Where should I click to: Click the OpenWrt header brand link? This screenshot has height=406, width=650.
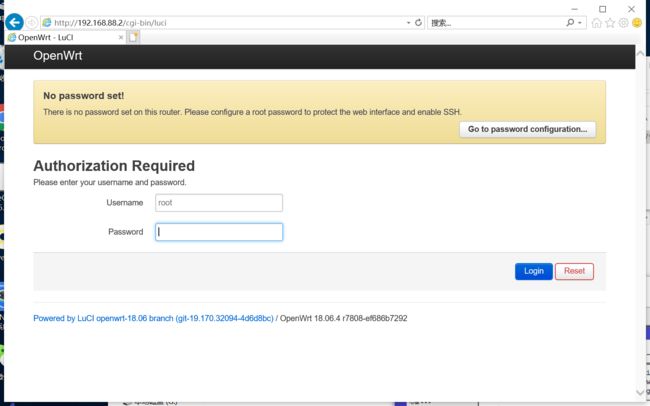click(x=58, y=56)
